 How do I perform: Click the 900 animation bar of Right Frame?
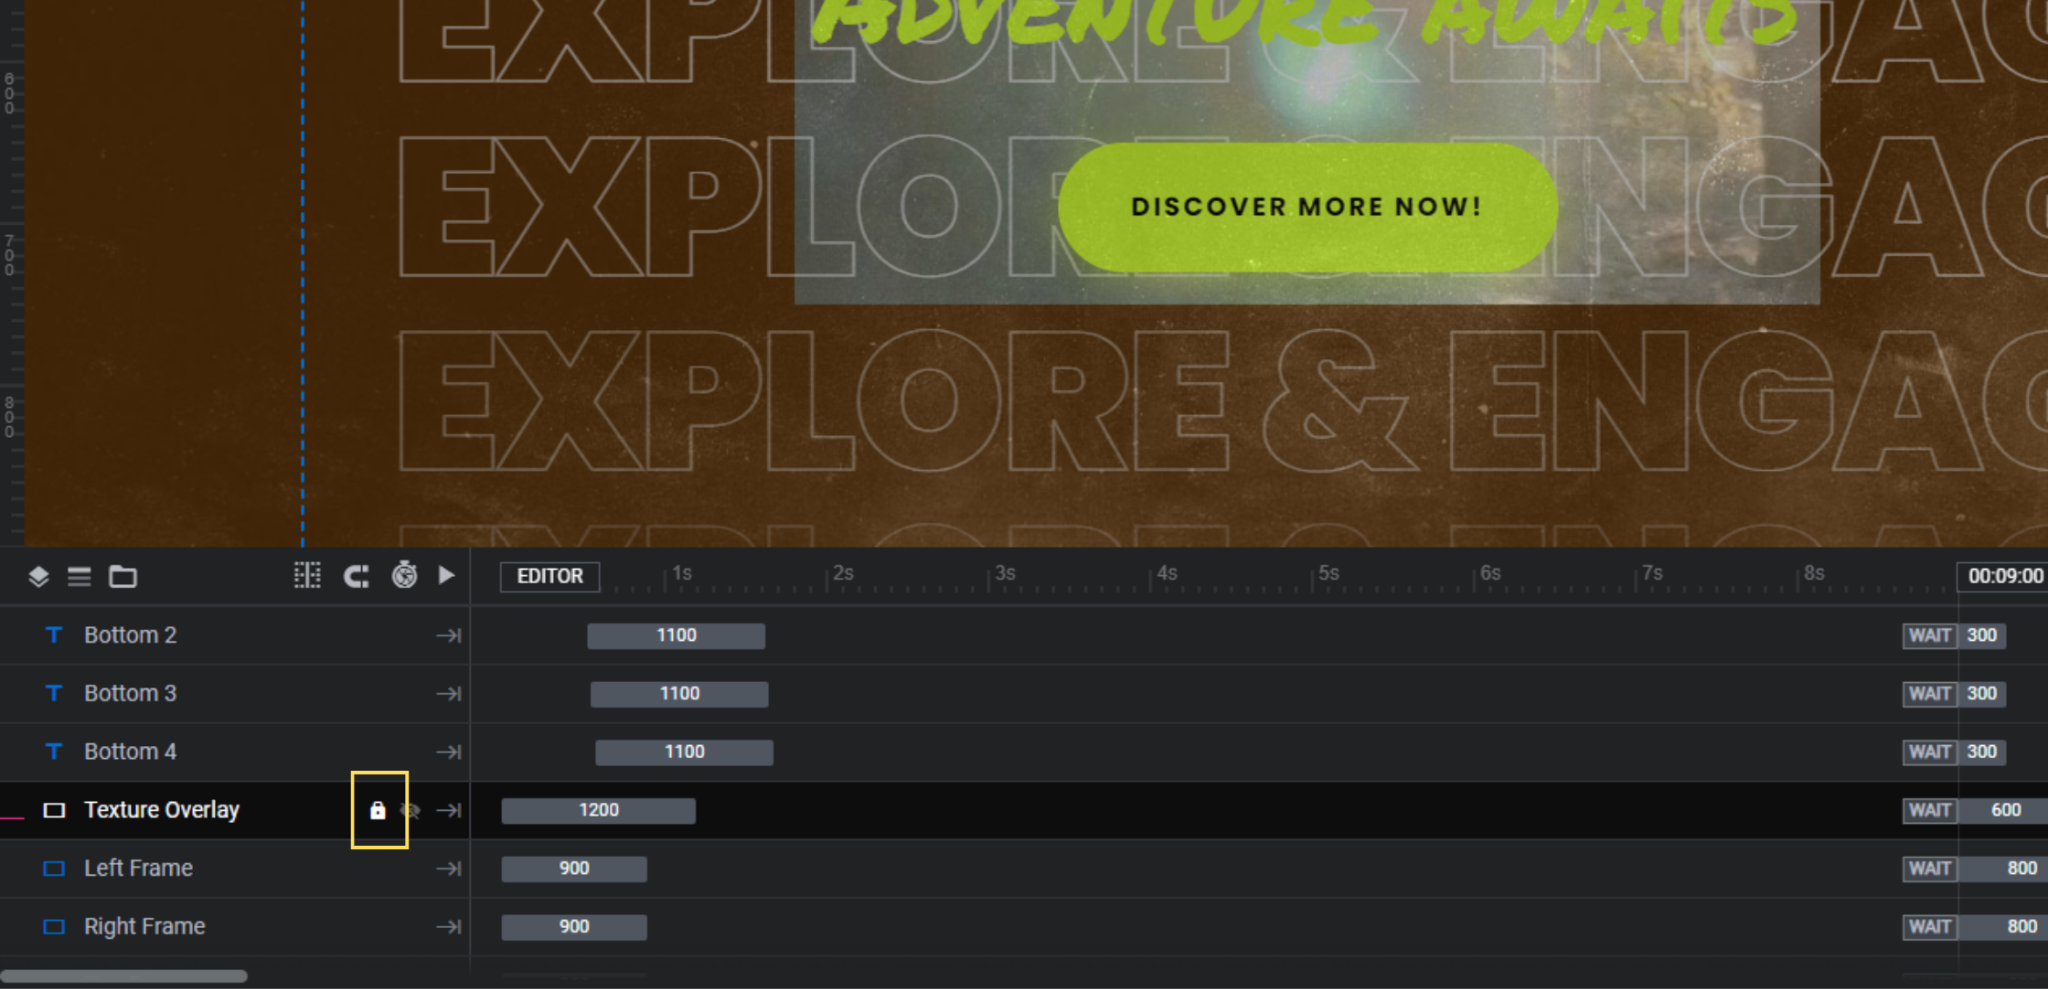[574, 926]
